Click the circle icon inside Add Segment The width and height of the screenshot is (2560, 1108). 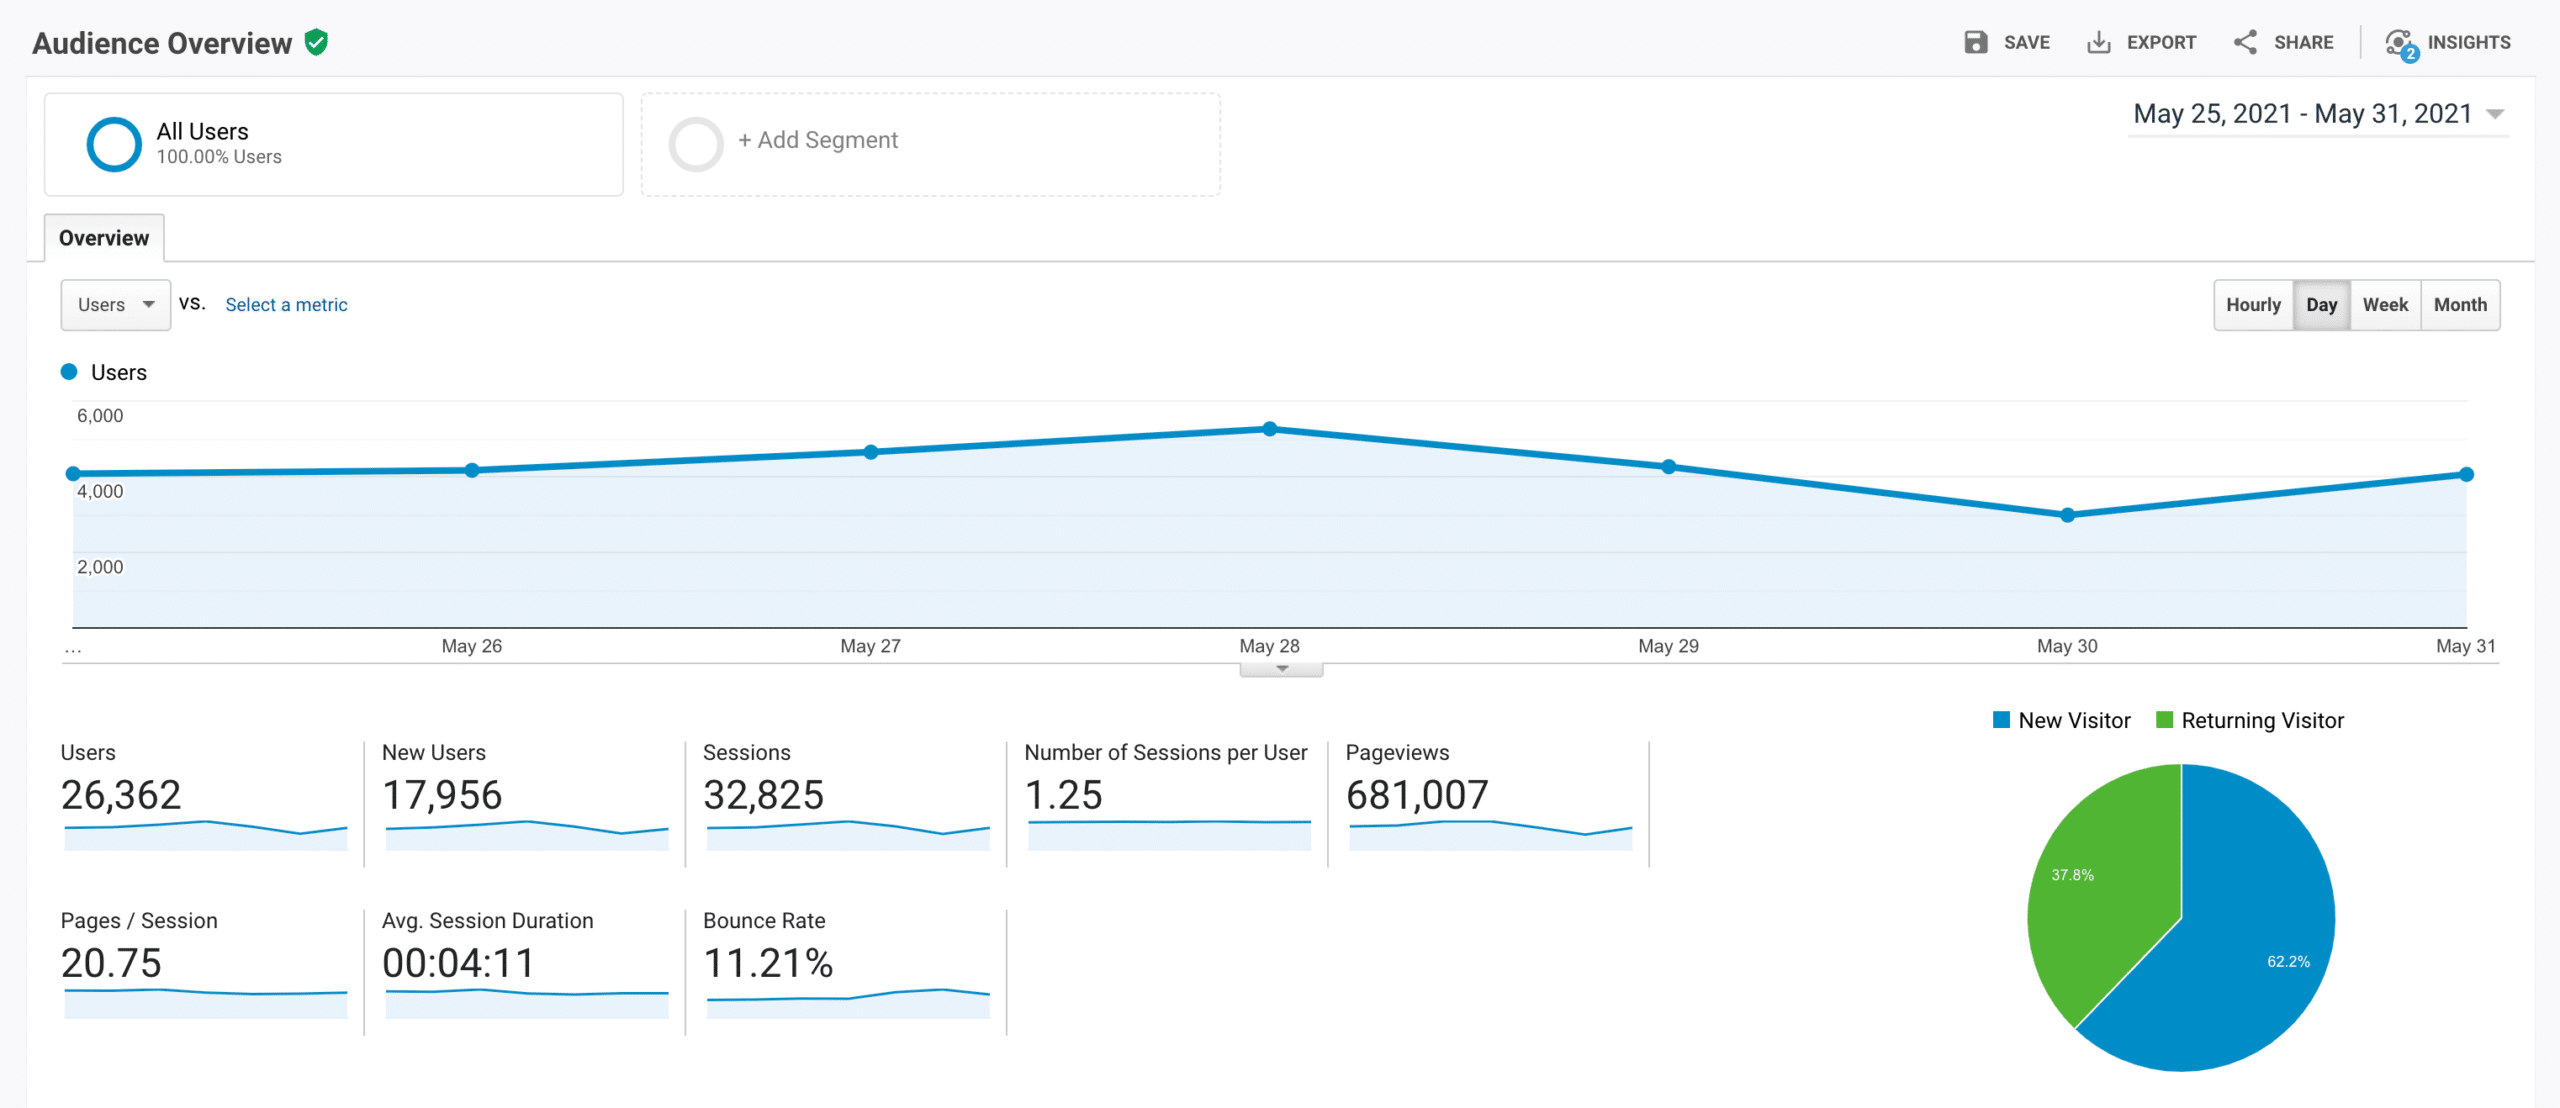(x=696, y=143)
